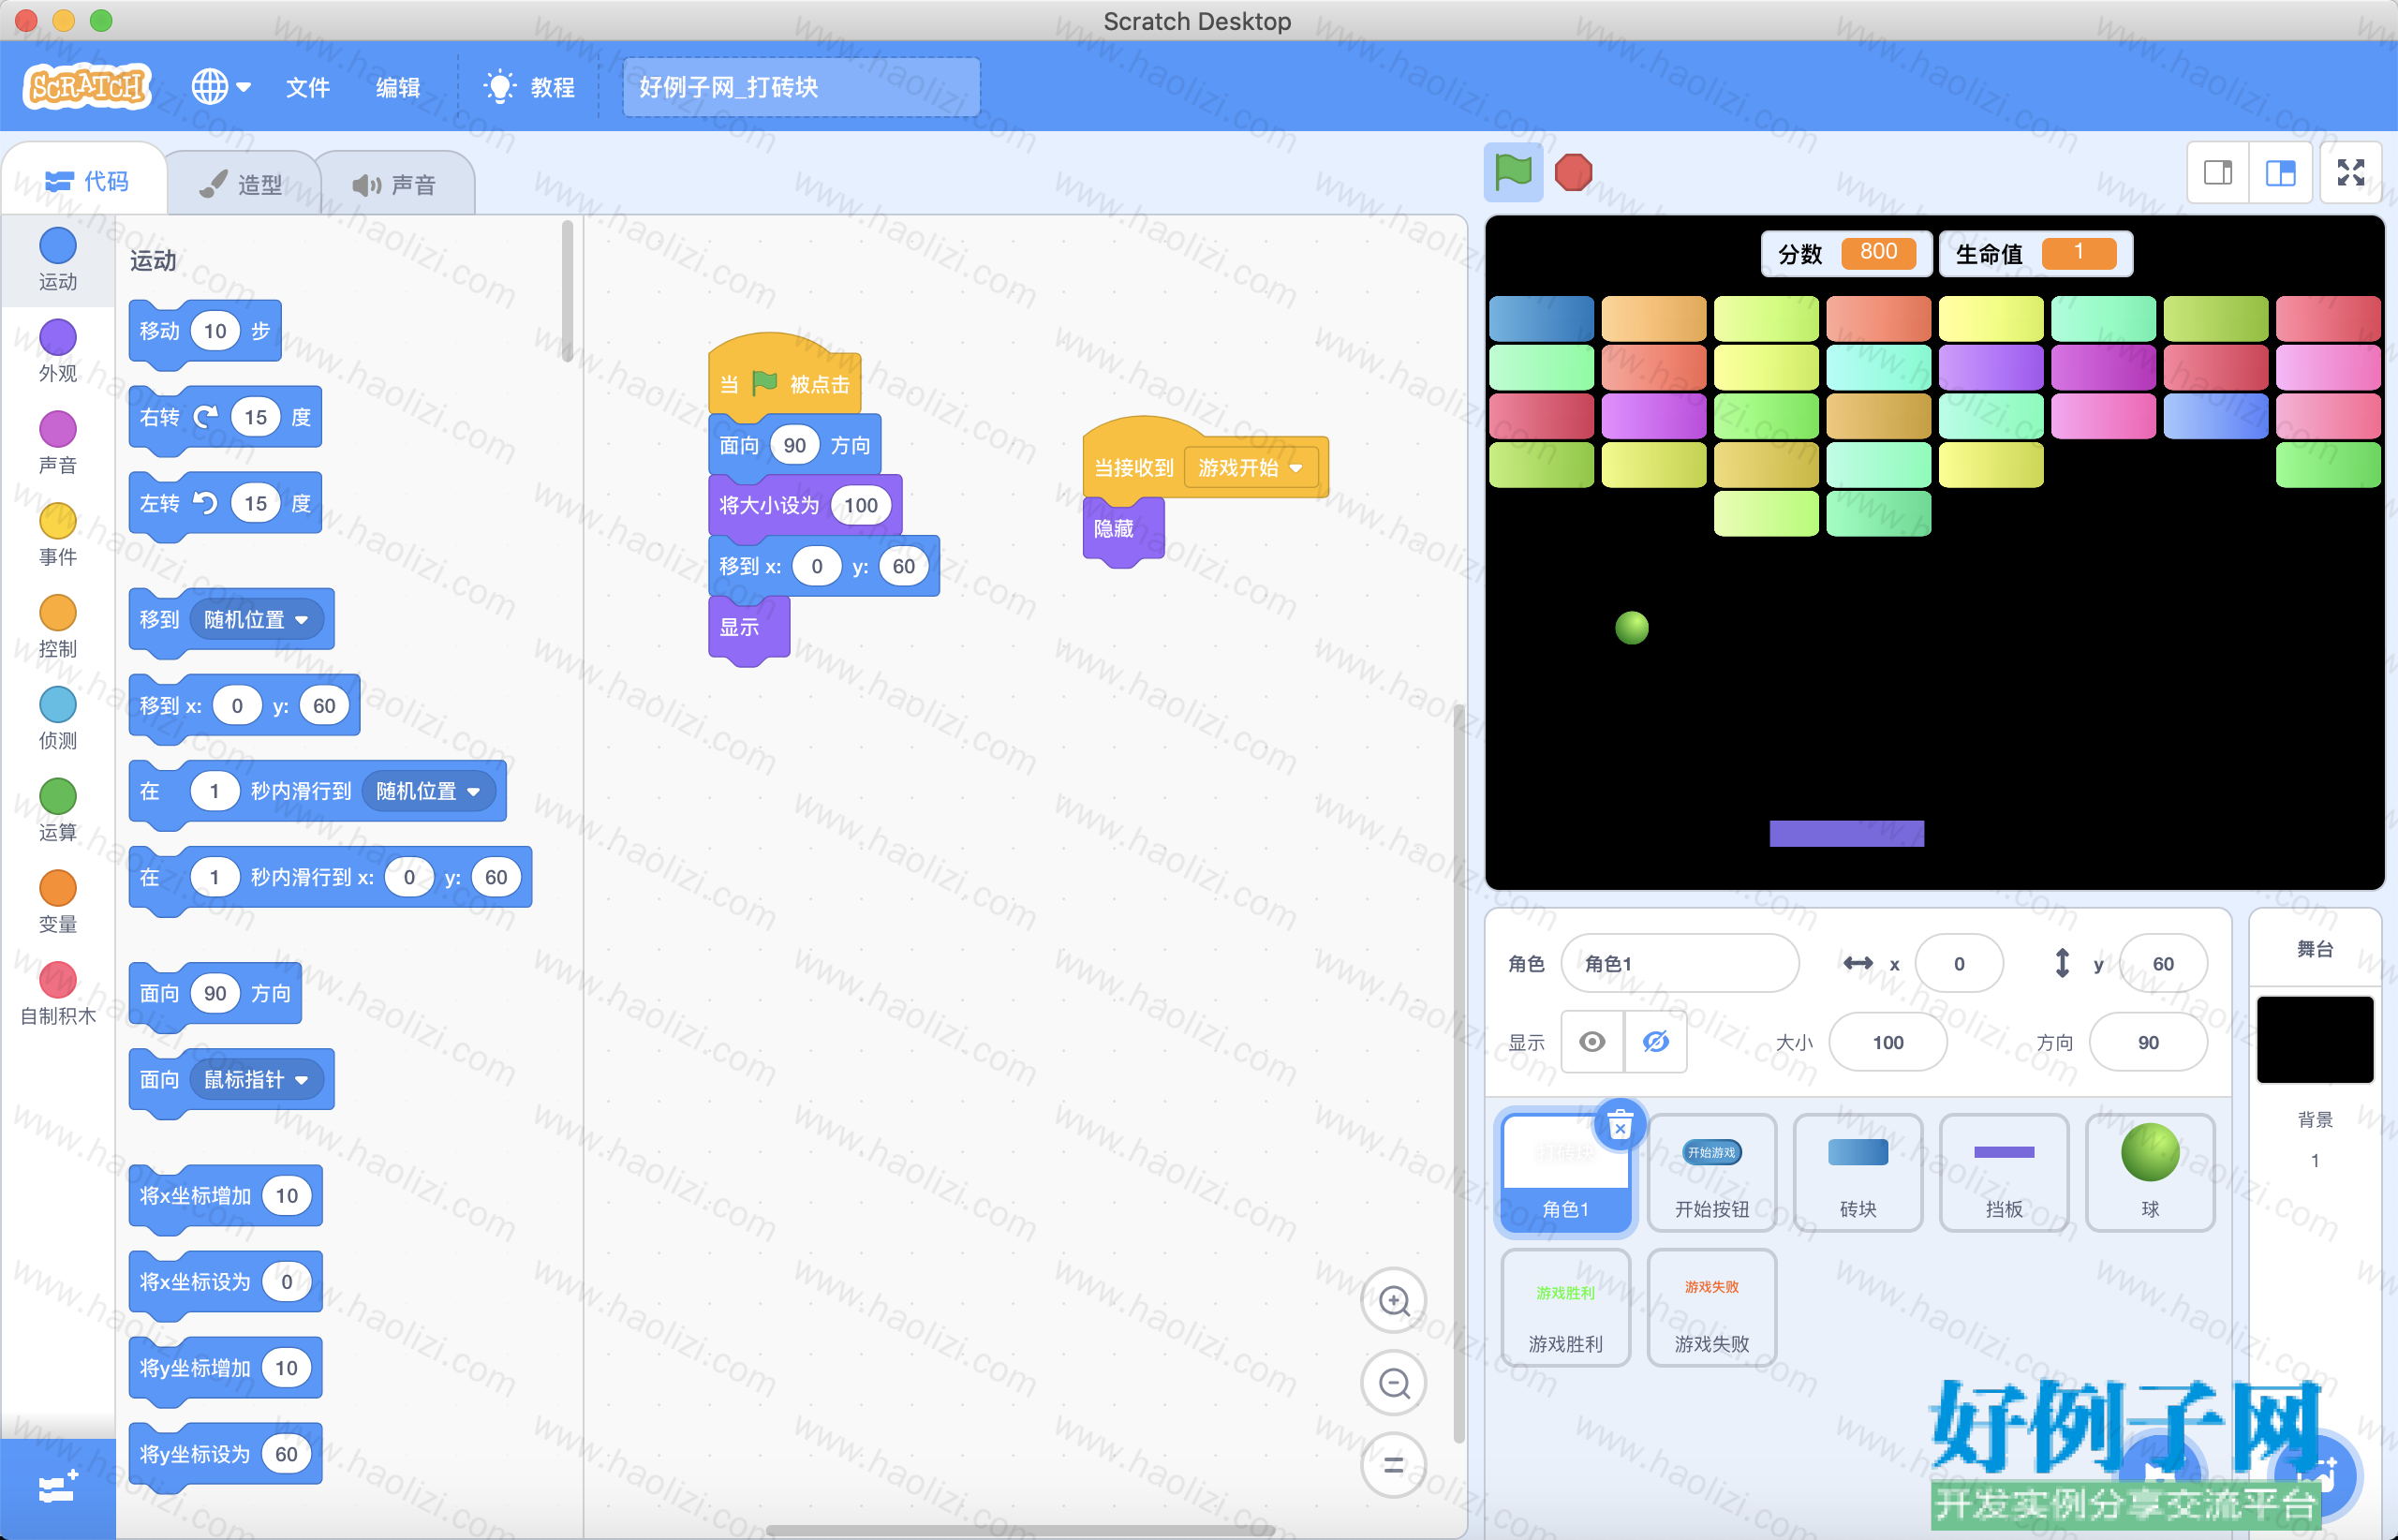Open the 编辑 menu
Viewport: 2398px width, 1540px height.
coord(398,87)
